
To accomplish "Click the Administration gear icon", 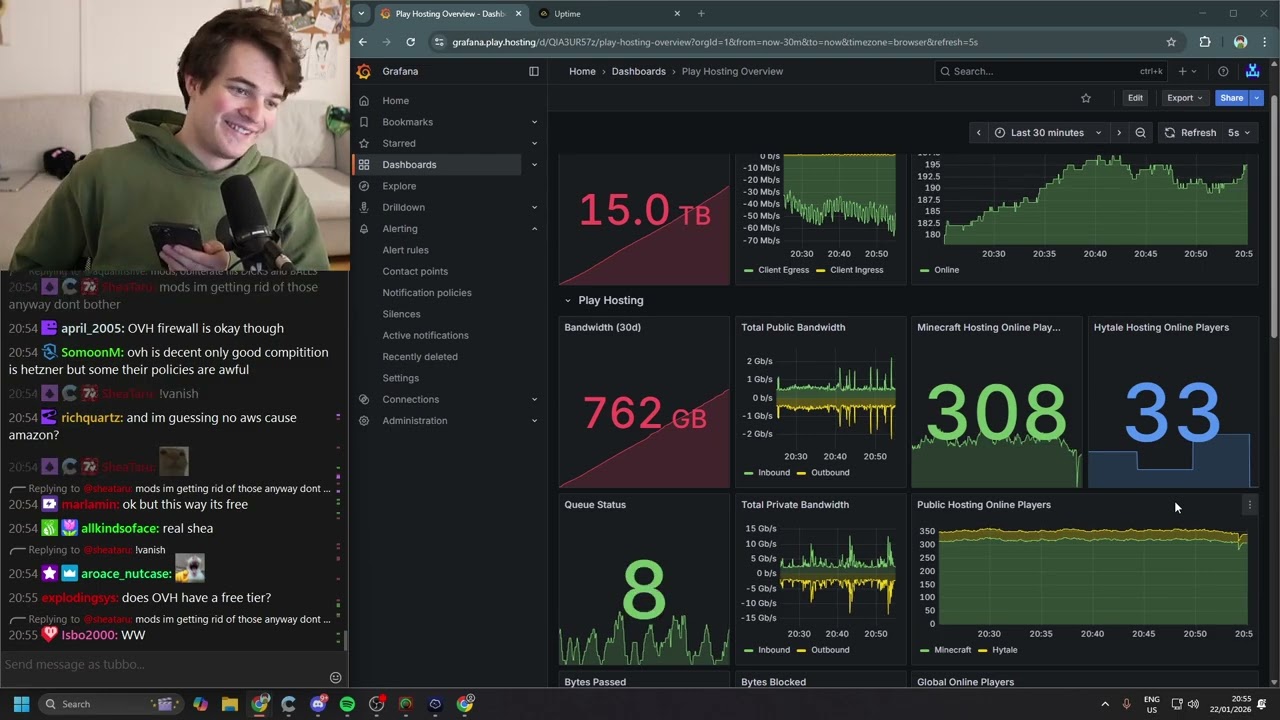I will coord(364,421).
